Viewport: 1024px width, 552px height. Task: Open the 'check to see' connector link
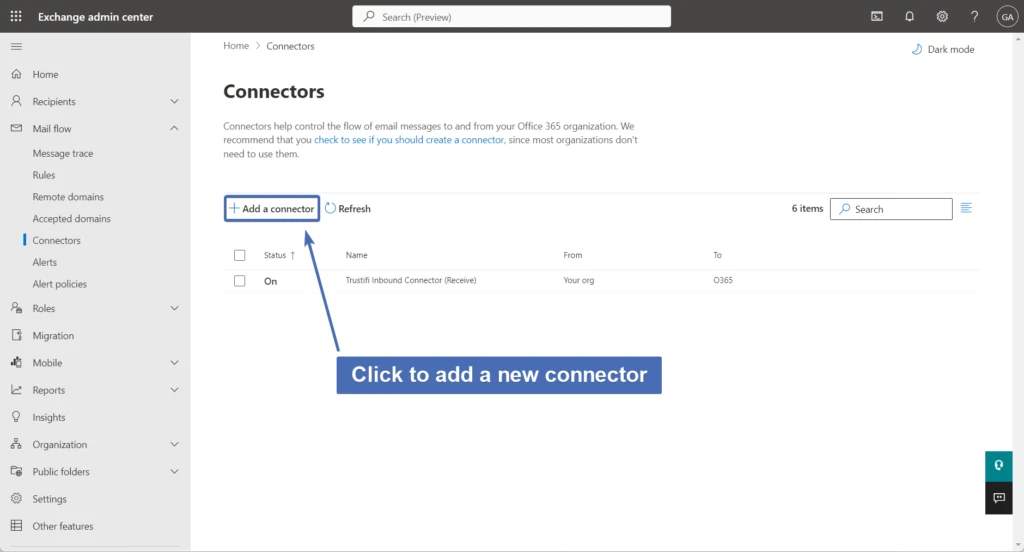[409, 140]
